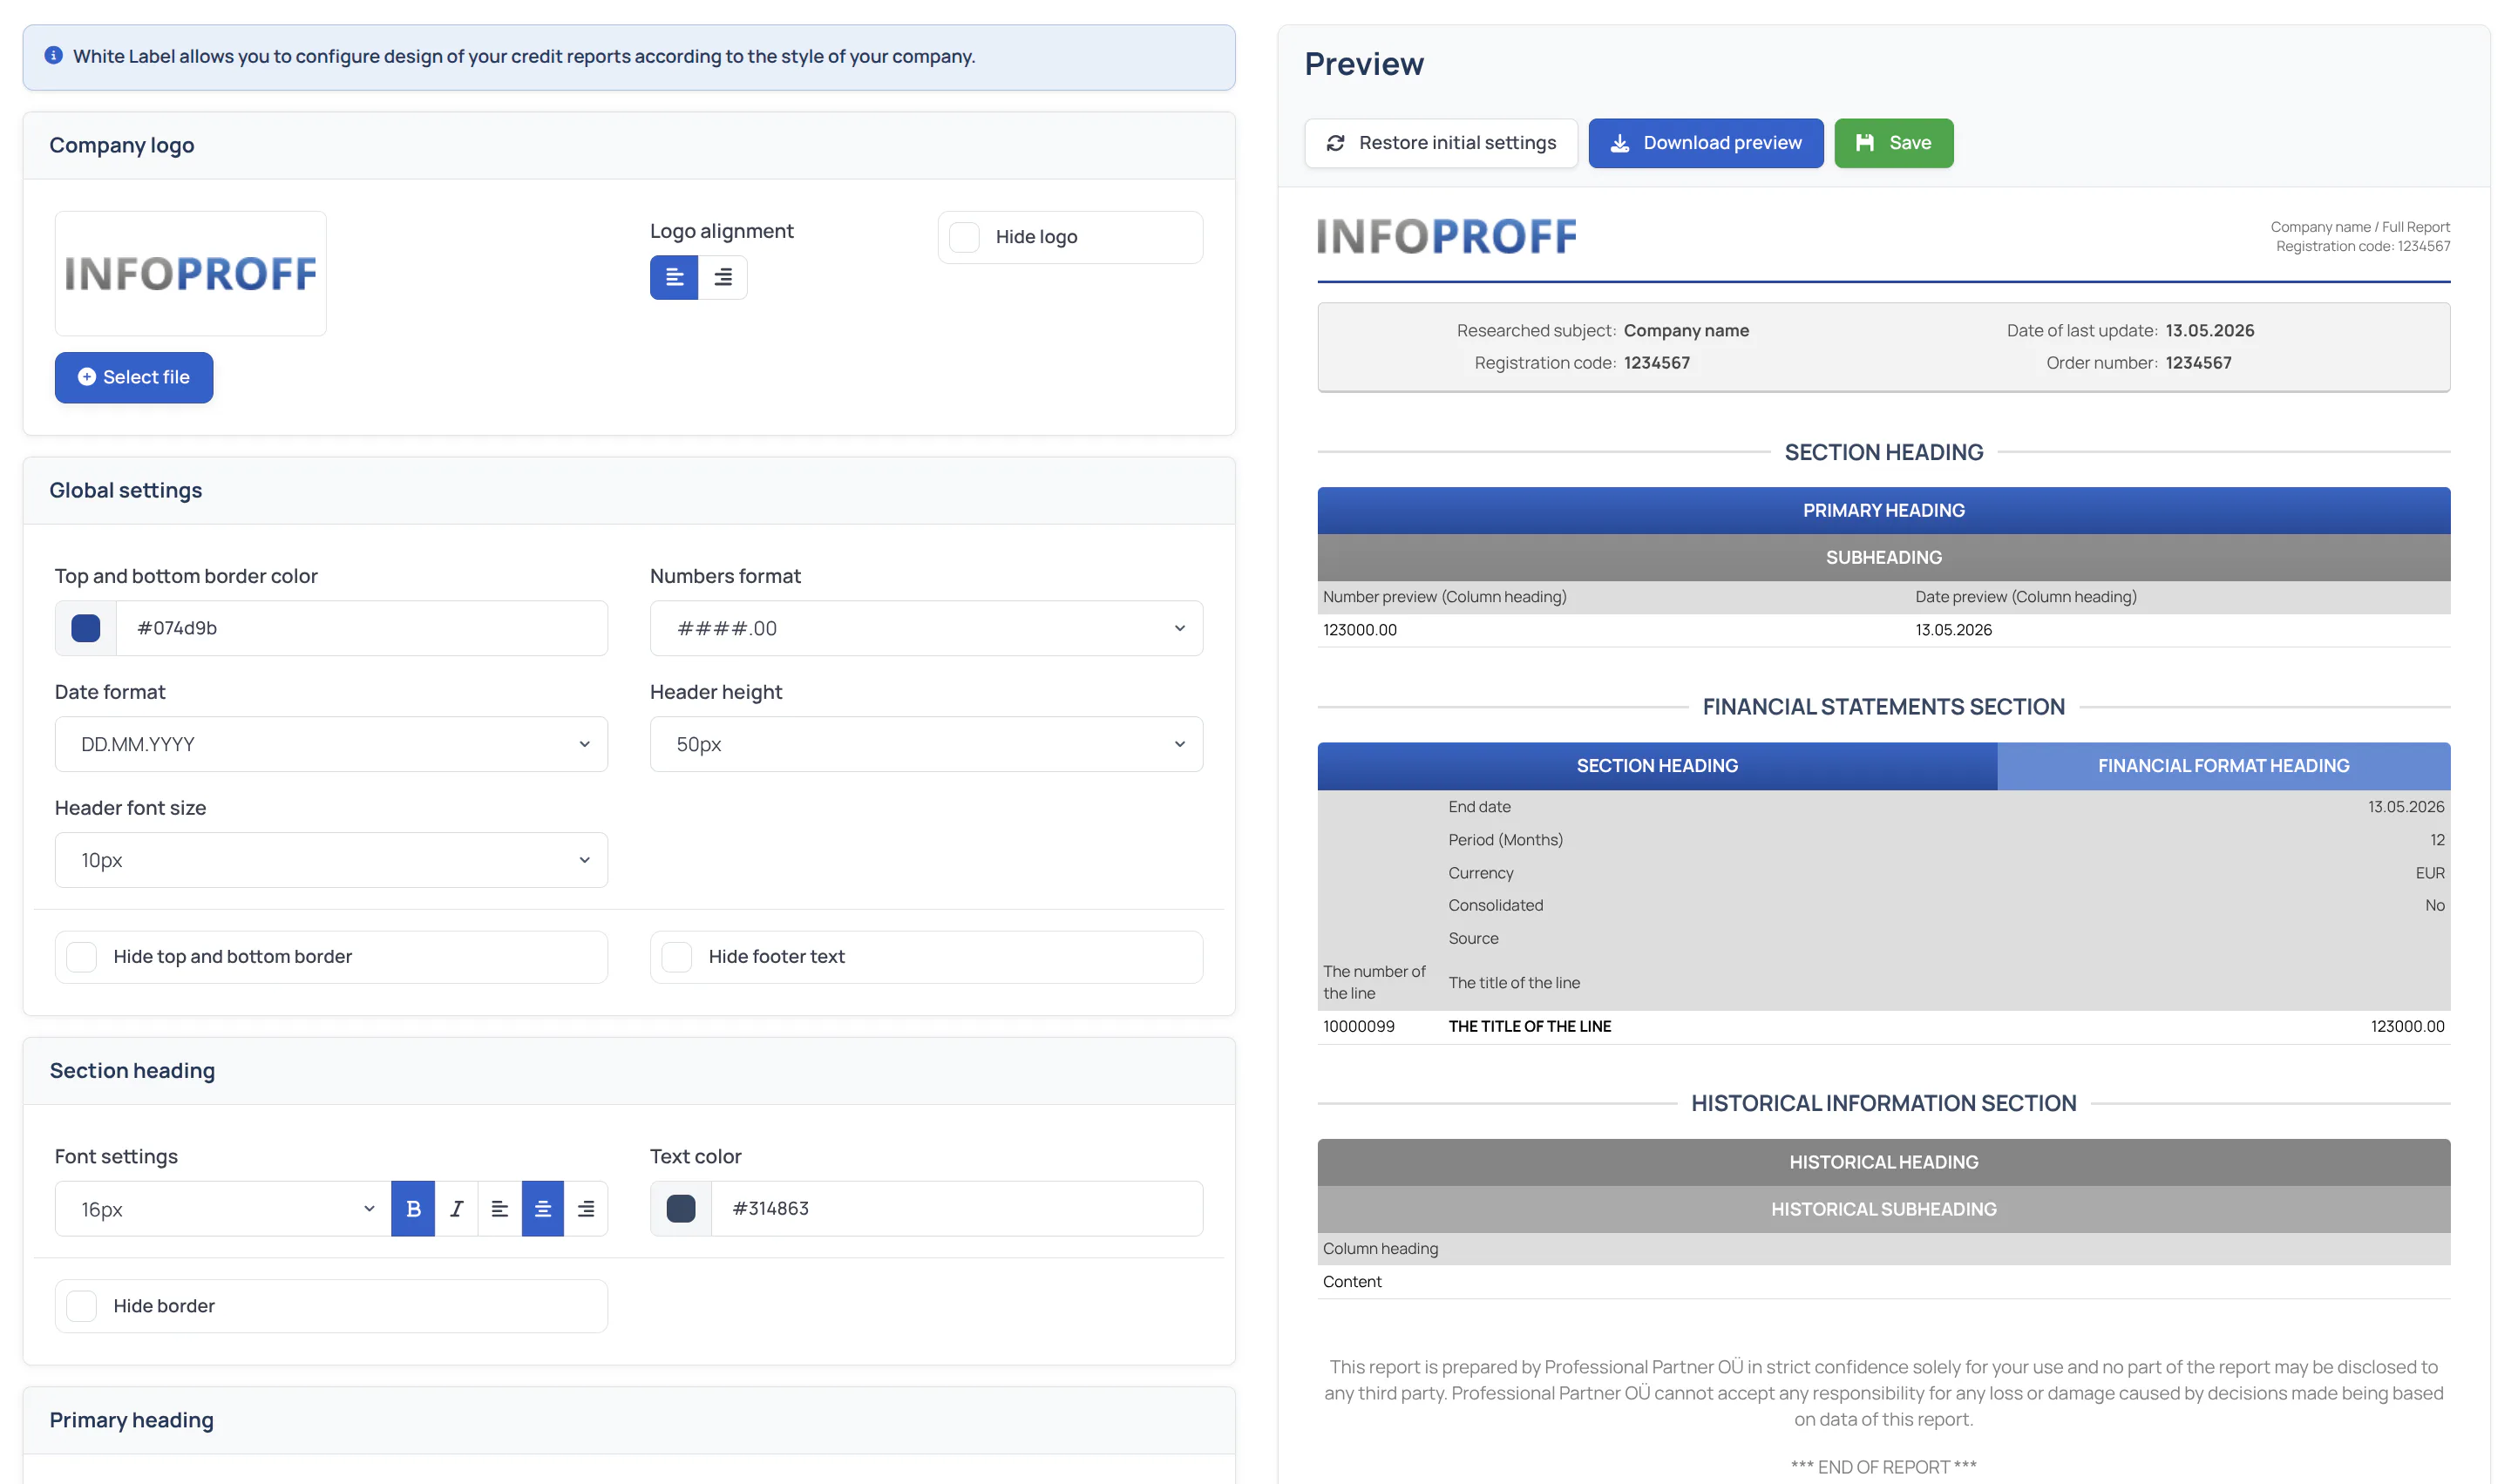The width and height of the screenshot is (2518, 1484).
Task: Click *** END OF REPORT *** text
Action: 1883,1467
